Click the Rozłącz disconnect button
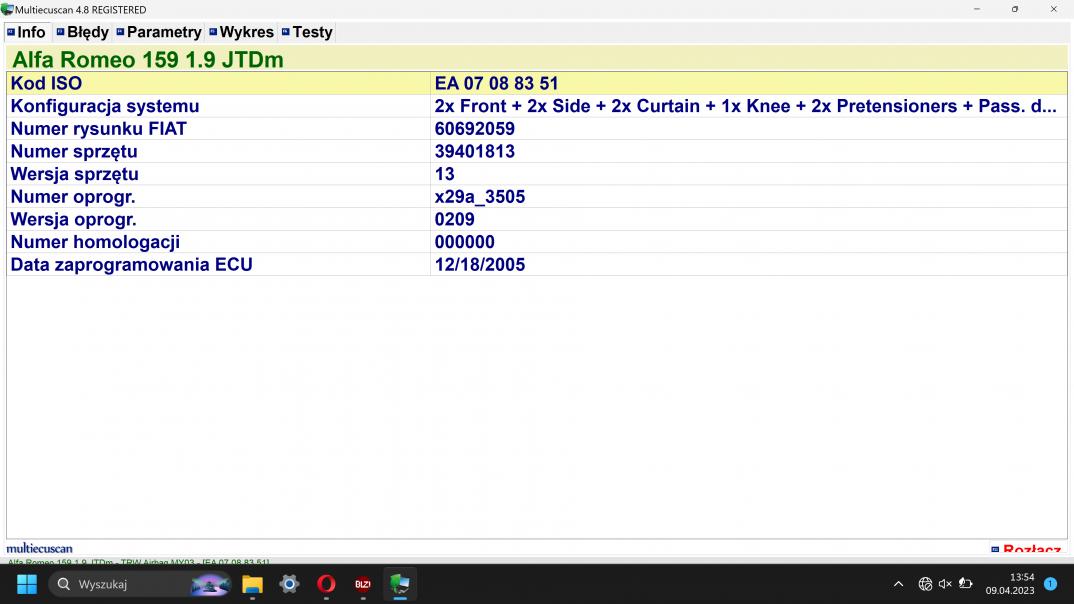This screenshot has height=604, width=1074. point(1025,549)
